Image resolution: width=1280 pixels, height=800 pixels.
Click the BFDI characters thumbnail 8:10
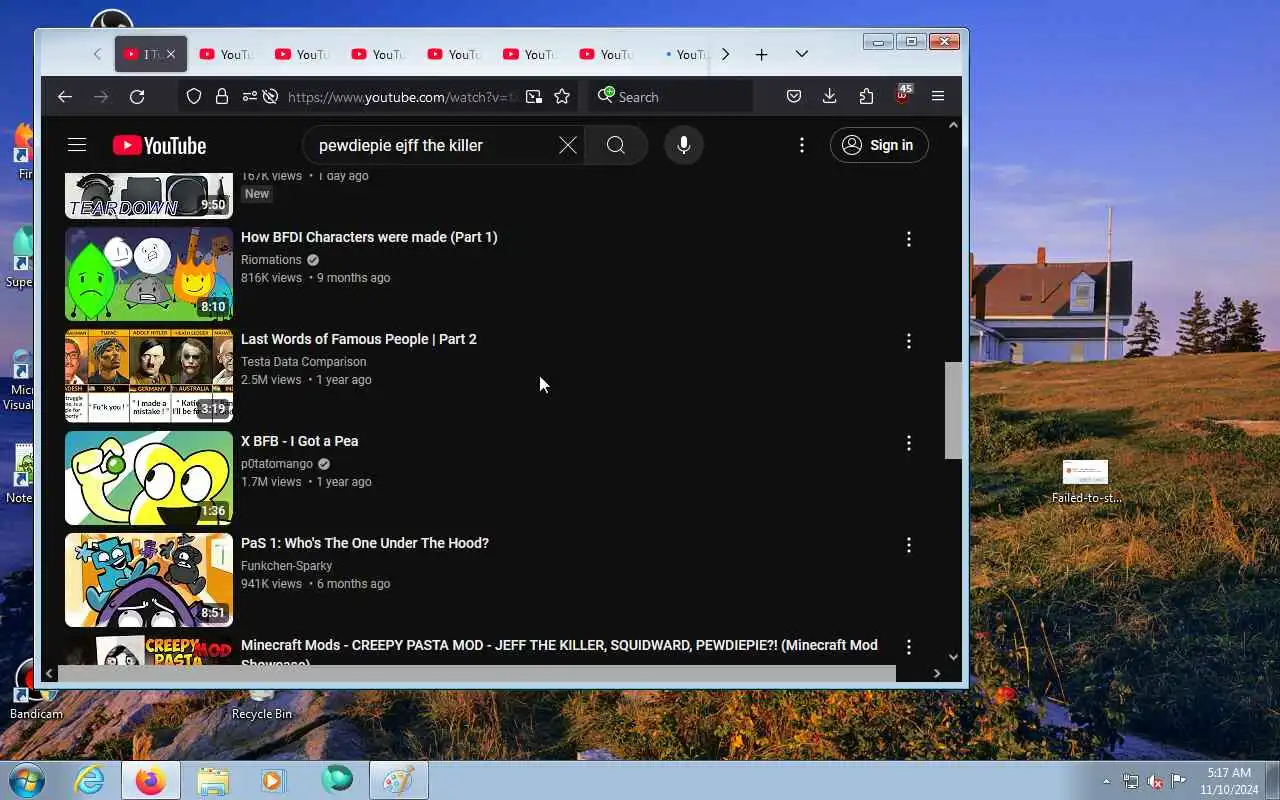click(x=149, y=274)
